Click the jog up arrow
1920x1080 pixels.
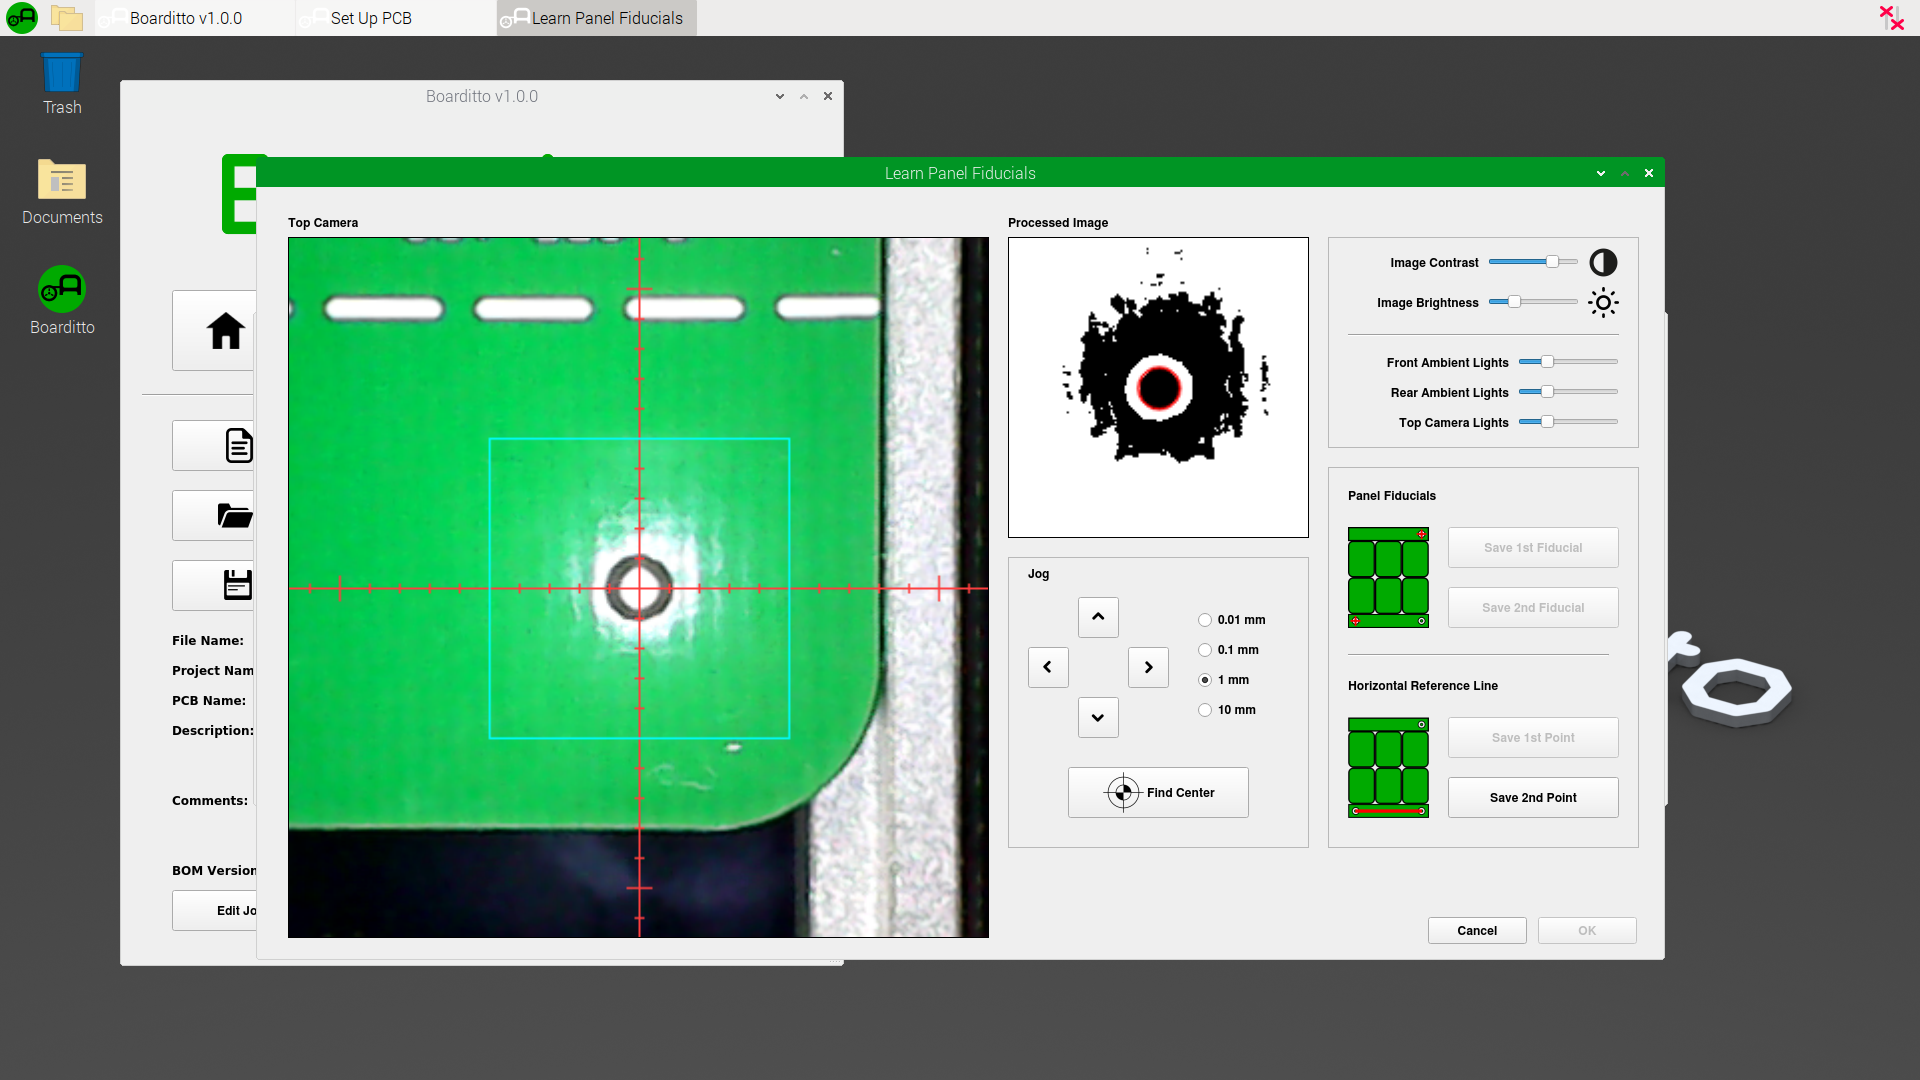(1098, 617)
